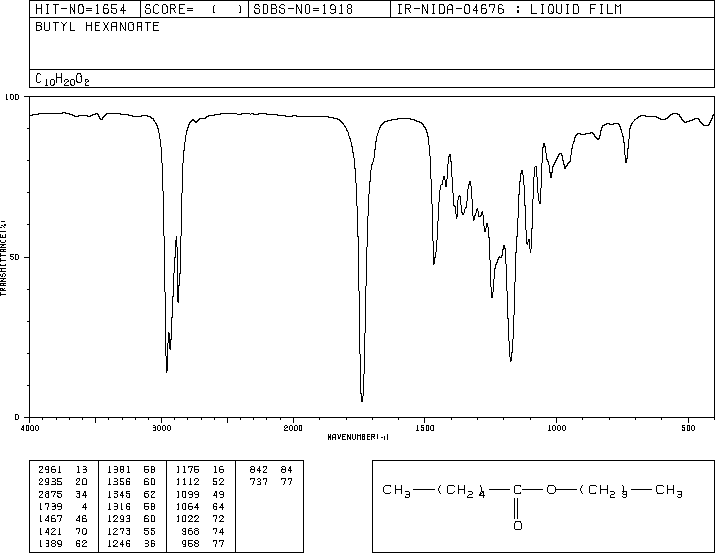Click the 500 label on wavenumber axis
The image size is (715, 553).
(x=688, y=428)
